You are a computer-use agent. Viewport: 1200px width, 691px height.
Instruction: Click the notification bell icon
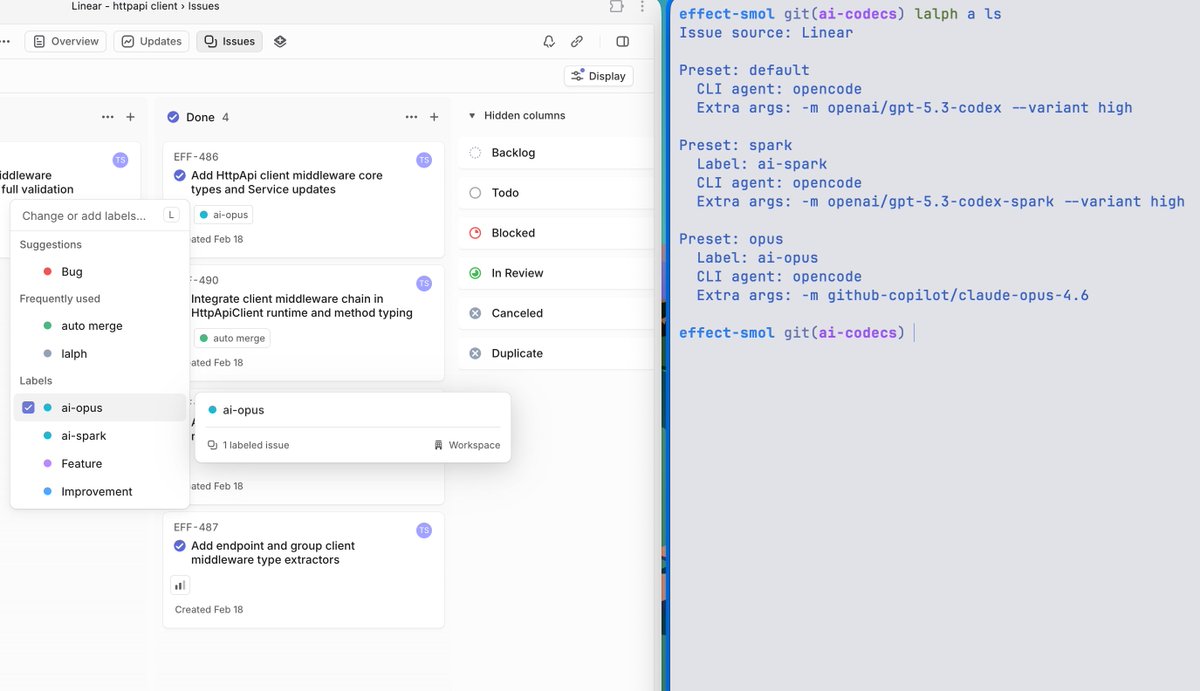tap(549, 41)
